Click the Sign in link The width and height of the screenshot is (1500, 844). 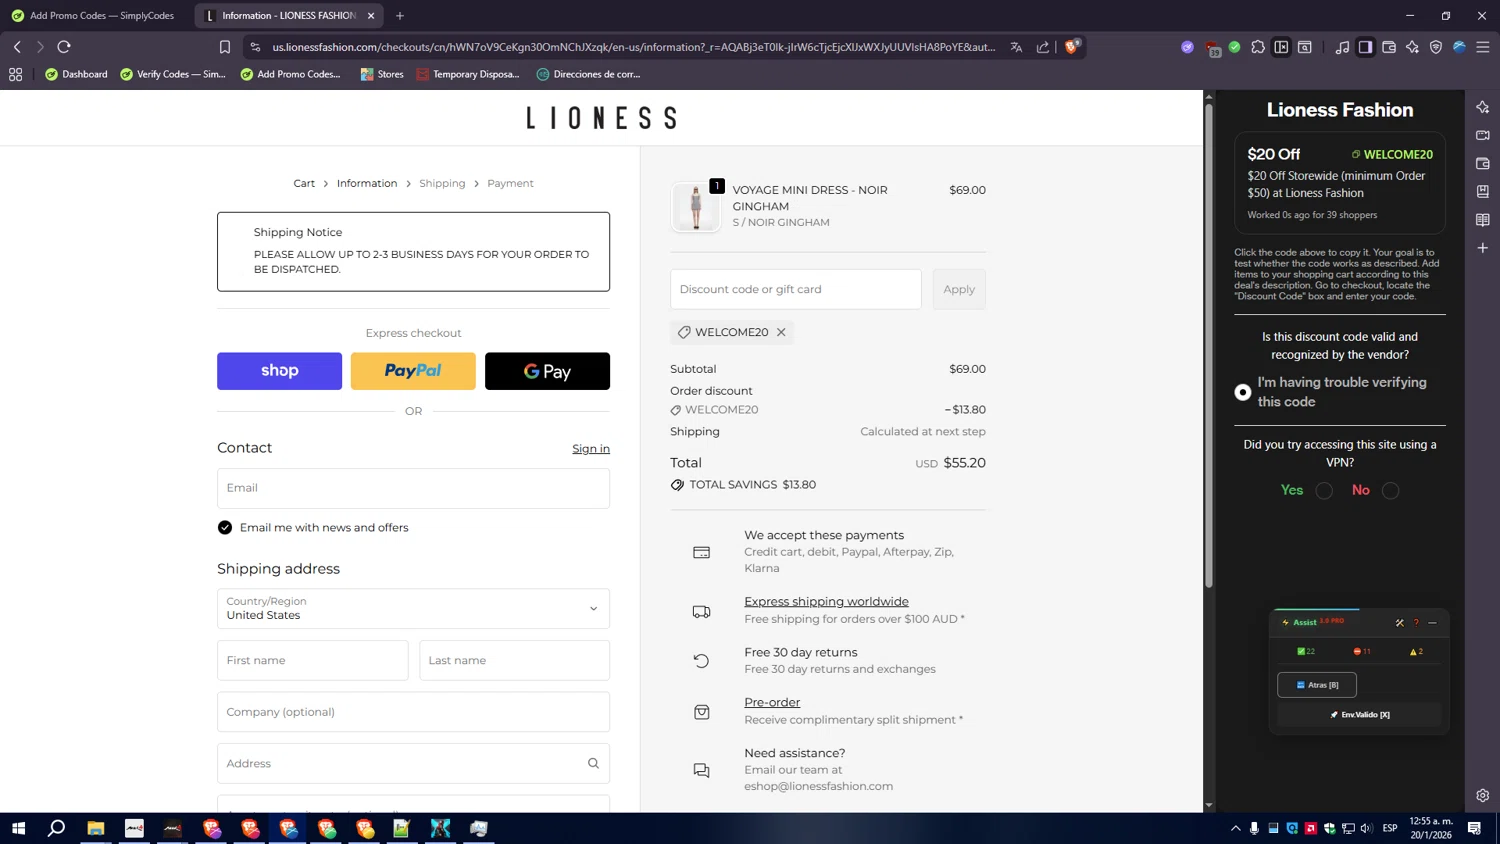click(591, 449)
